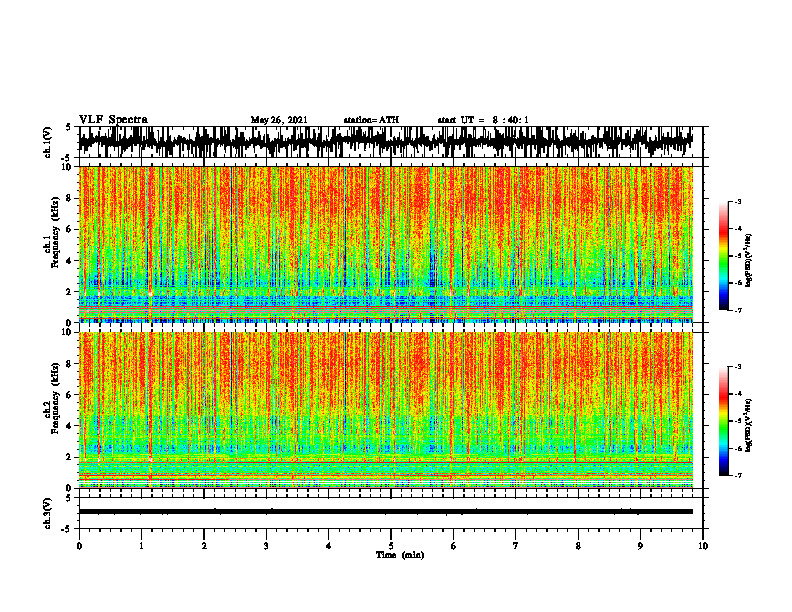
Task: Click the "-6" label on ch.2 color bar
Action: coord(737,448)
